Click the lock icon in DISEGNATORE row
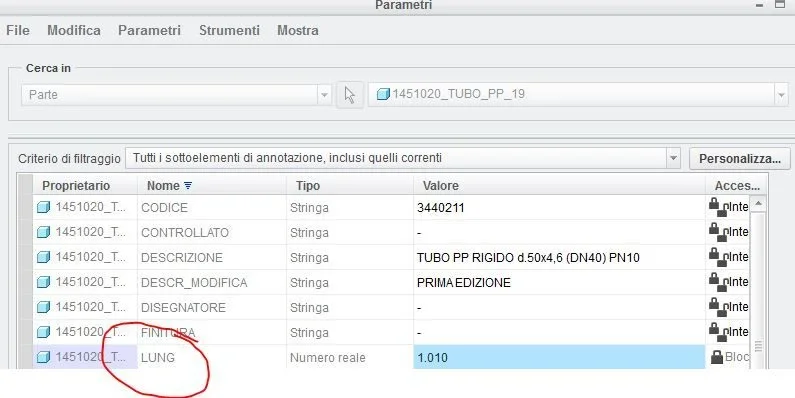This screenshot has width=795, height=398. pyautogui.click(x=717, y=306)
